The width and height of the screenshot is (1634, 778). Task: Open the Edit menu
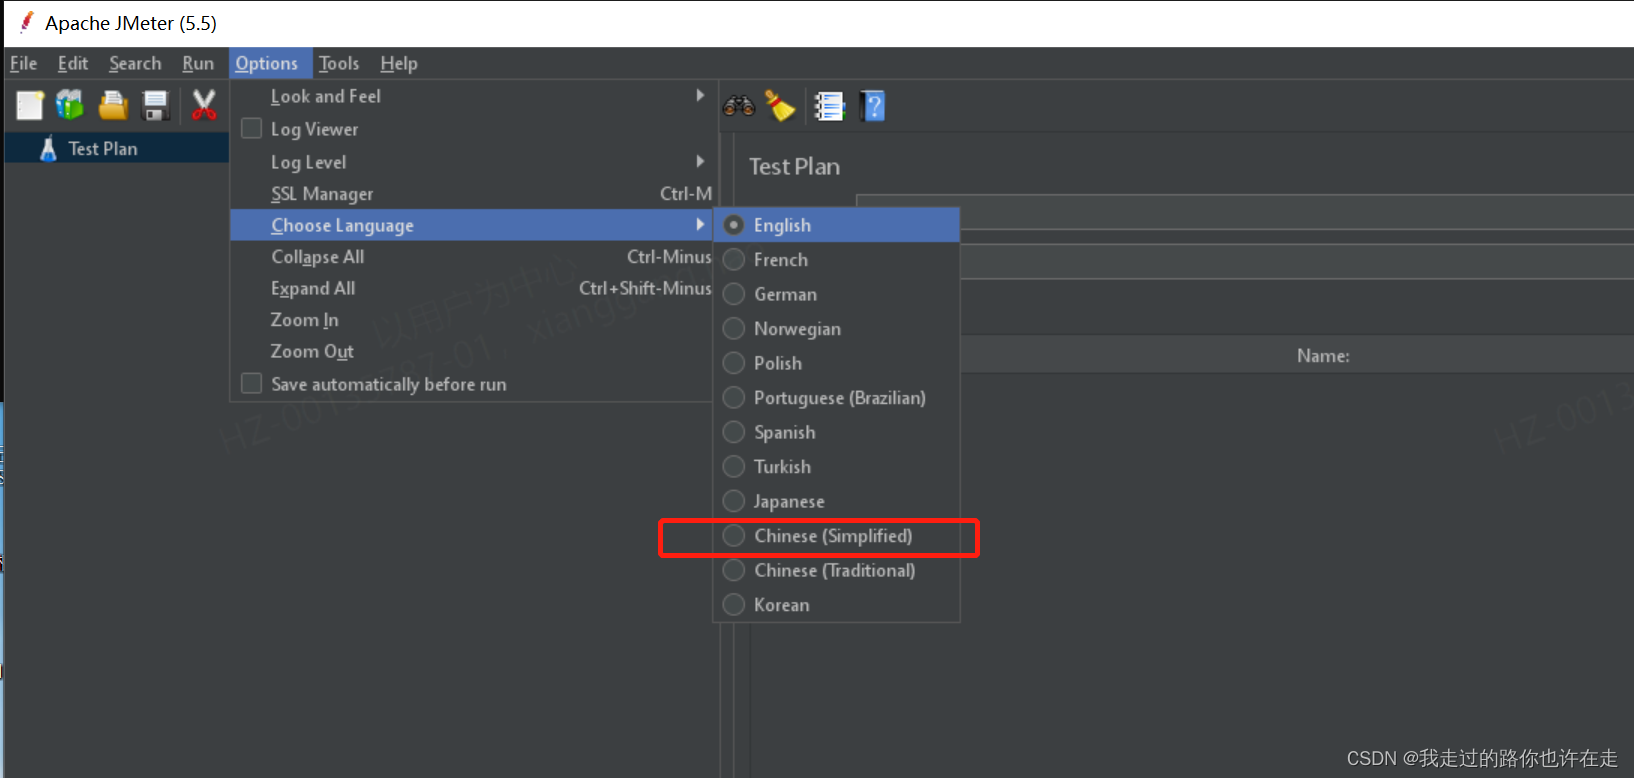pyautogui.click(x=73, y=63)
